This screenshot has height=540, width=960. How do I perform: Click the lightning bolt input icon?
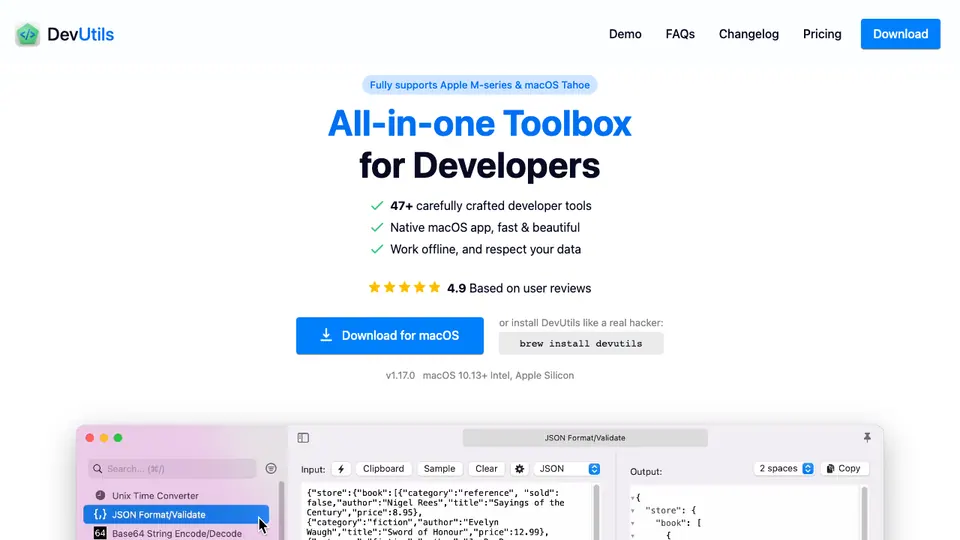point(341,469)
